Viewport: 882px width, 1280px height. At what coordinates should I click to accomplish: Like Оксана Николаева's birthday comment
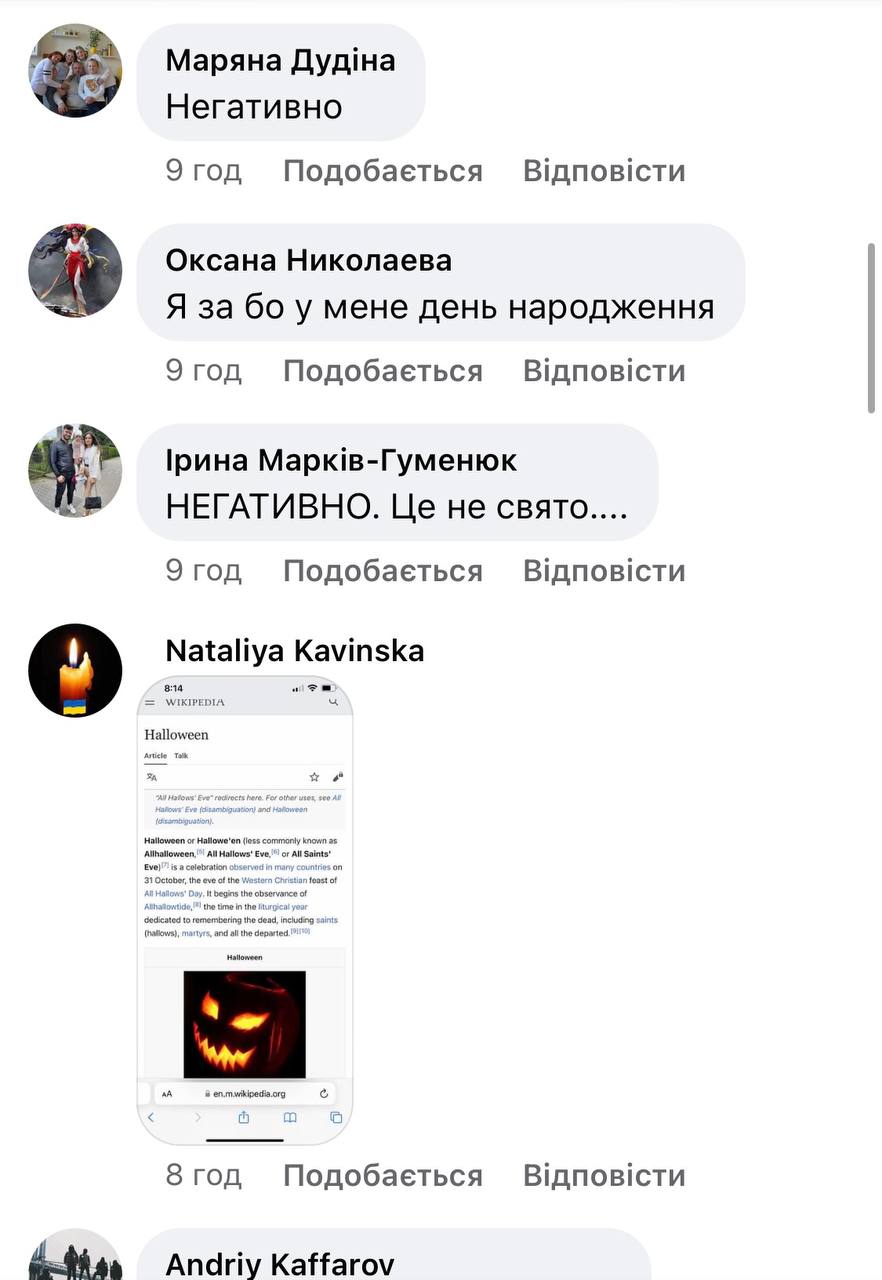[382, 371]
